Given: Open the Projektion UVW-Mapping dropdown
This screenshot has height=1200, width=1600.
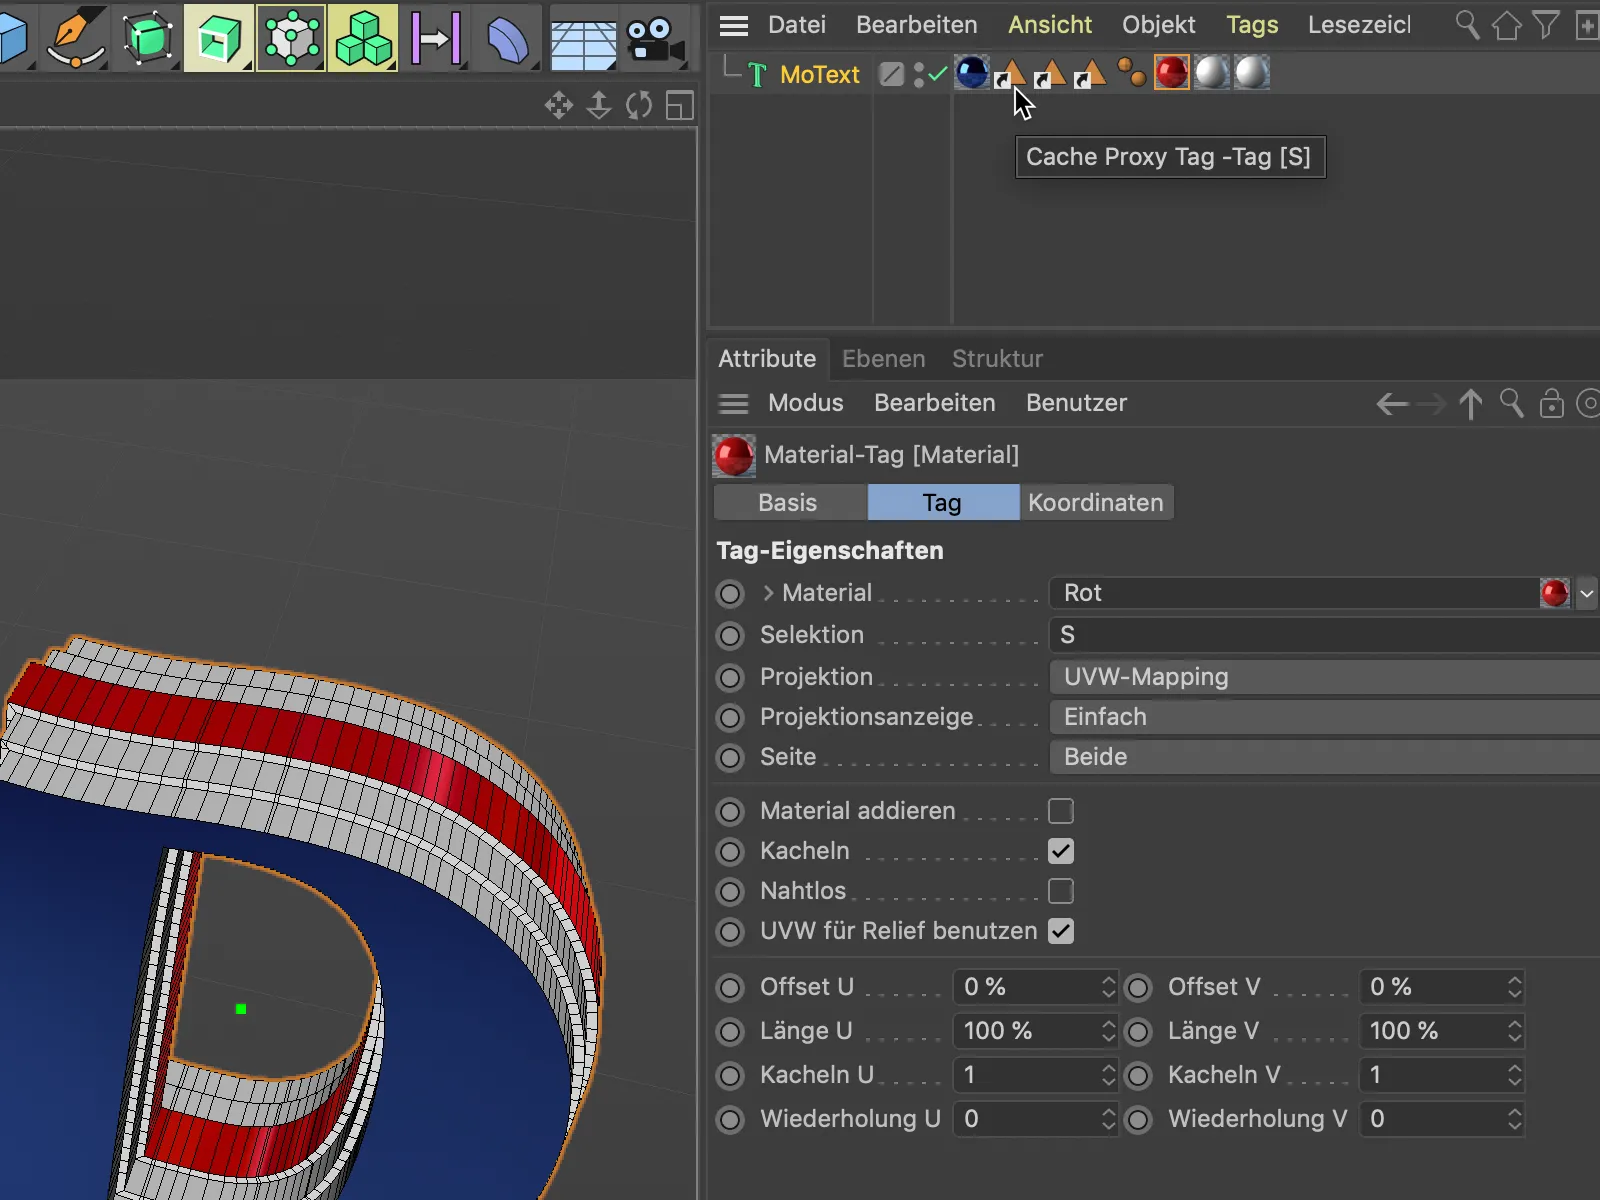Looking at the screenshot, I should pos(1325,677).
